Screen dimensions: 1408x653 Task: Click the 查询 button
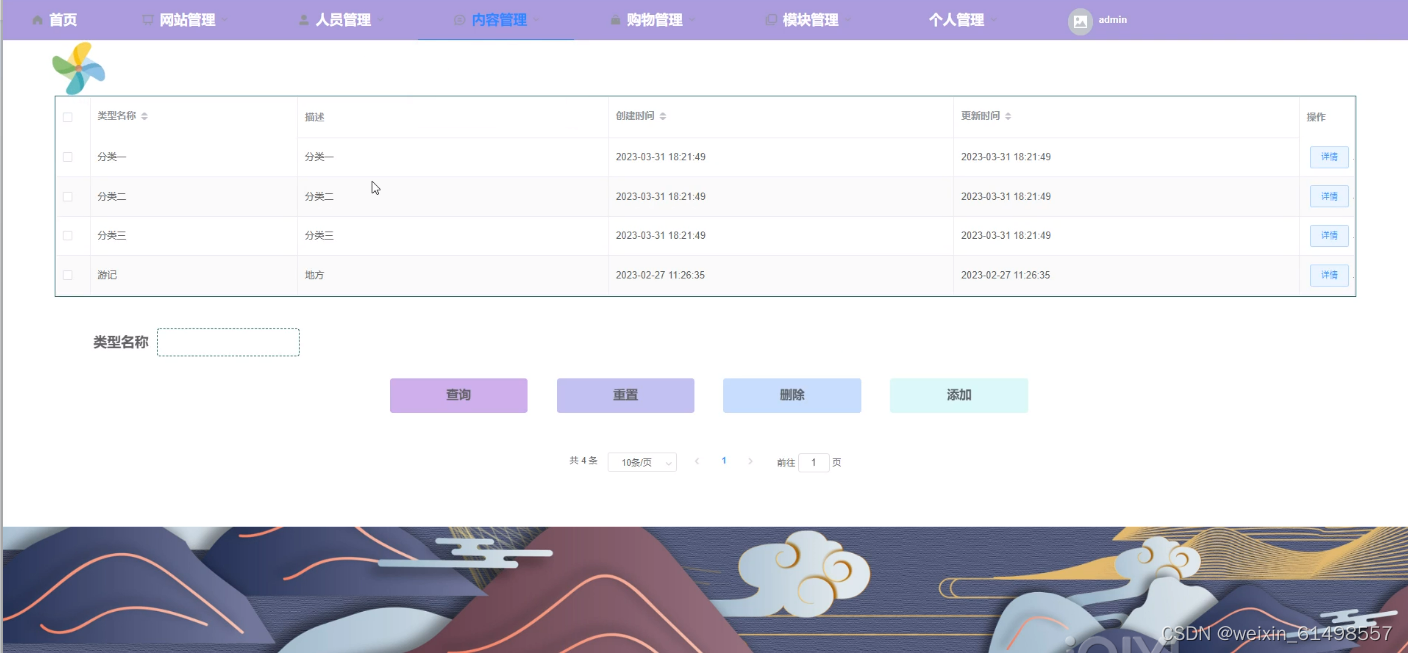(458, 395)
